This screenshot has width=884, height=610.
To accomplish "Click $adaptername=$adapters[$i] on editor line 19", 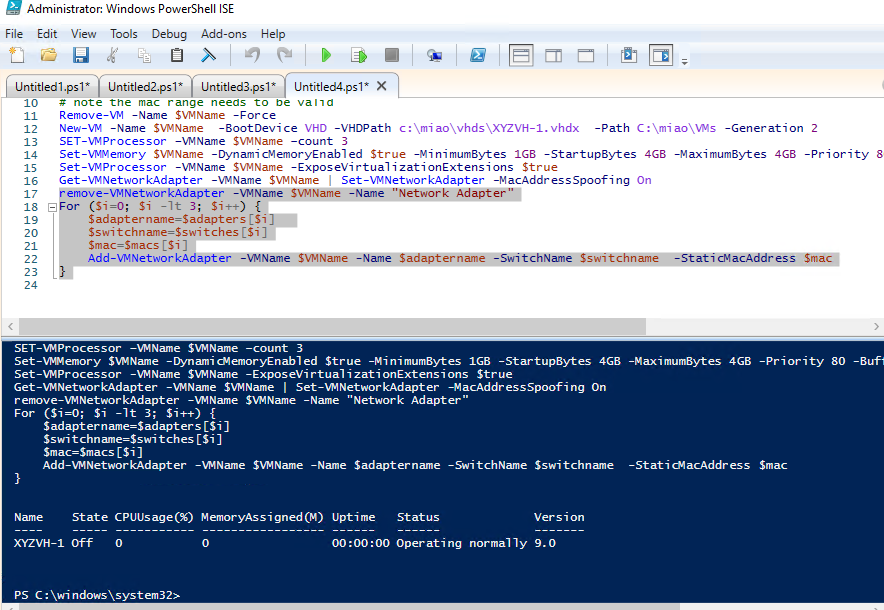I will [x=182, y=219].
